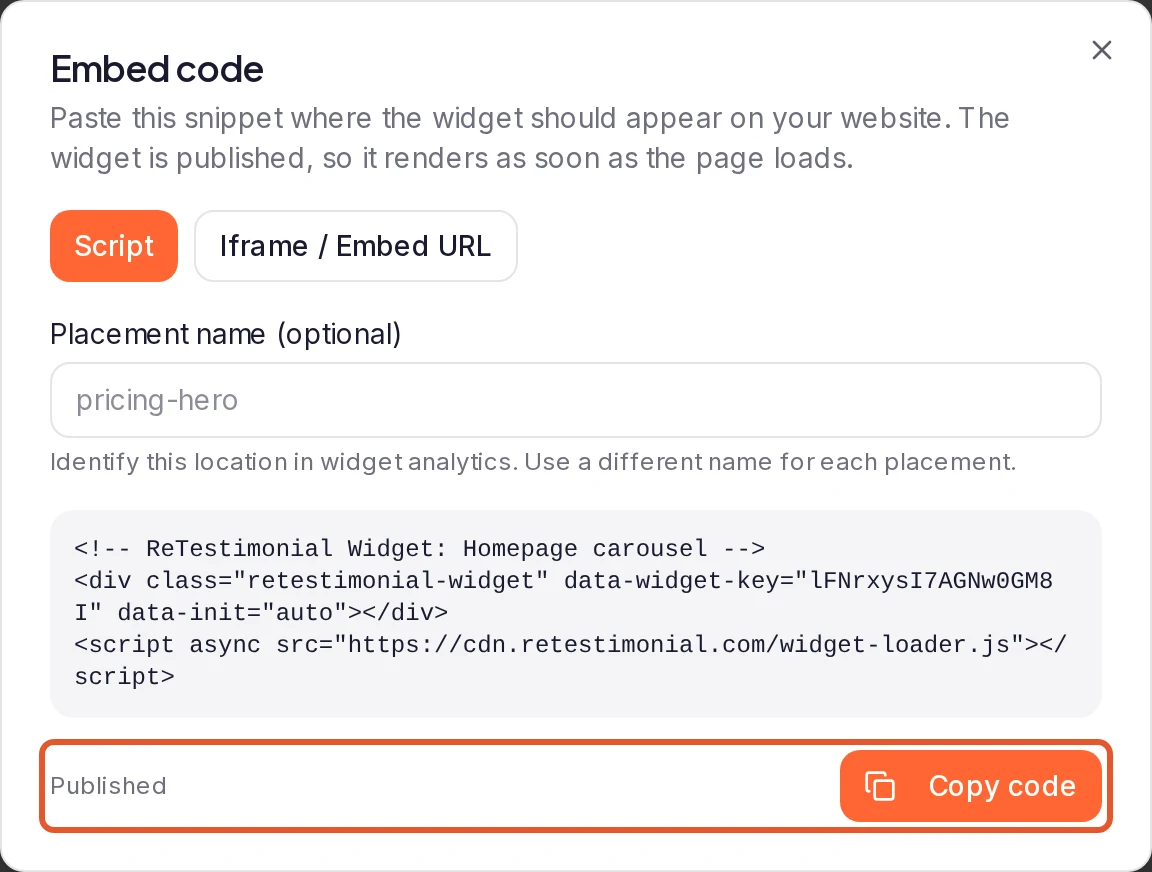Switch to Iframe / Embed URL tab
Viewport: 1152px width, 872px height.
[x=356, y=246]
